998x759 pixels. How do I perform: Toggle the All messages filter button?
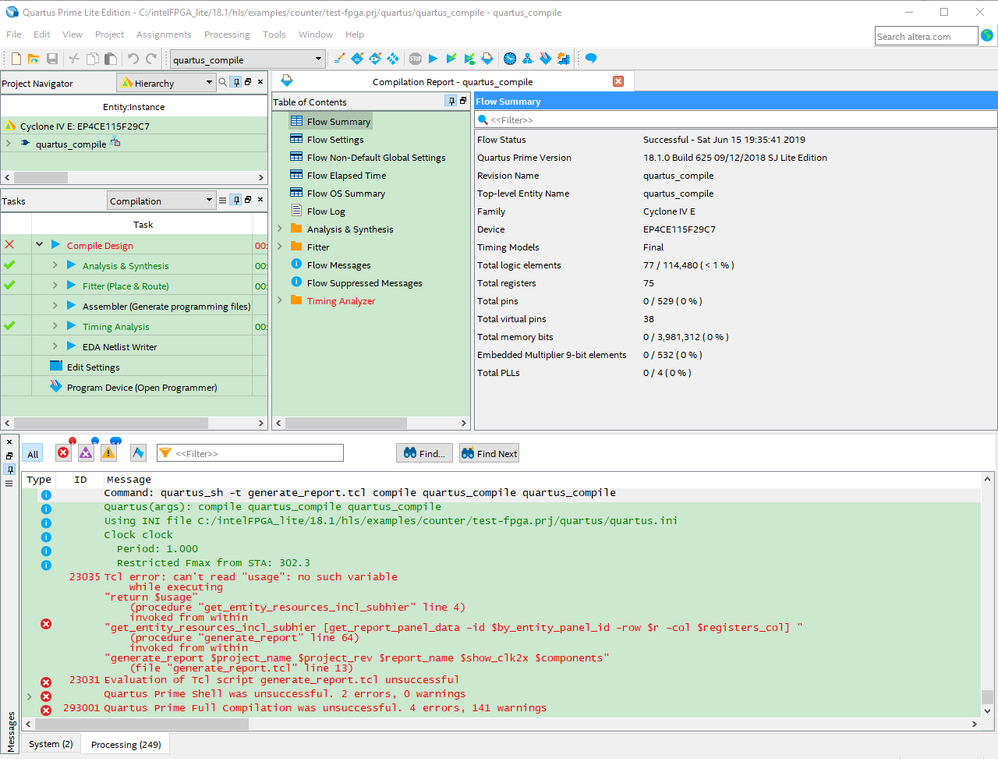tap(33, 453)
